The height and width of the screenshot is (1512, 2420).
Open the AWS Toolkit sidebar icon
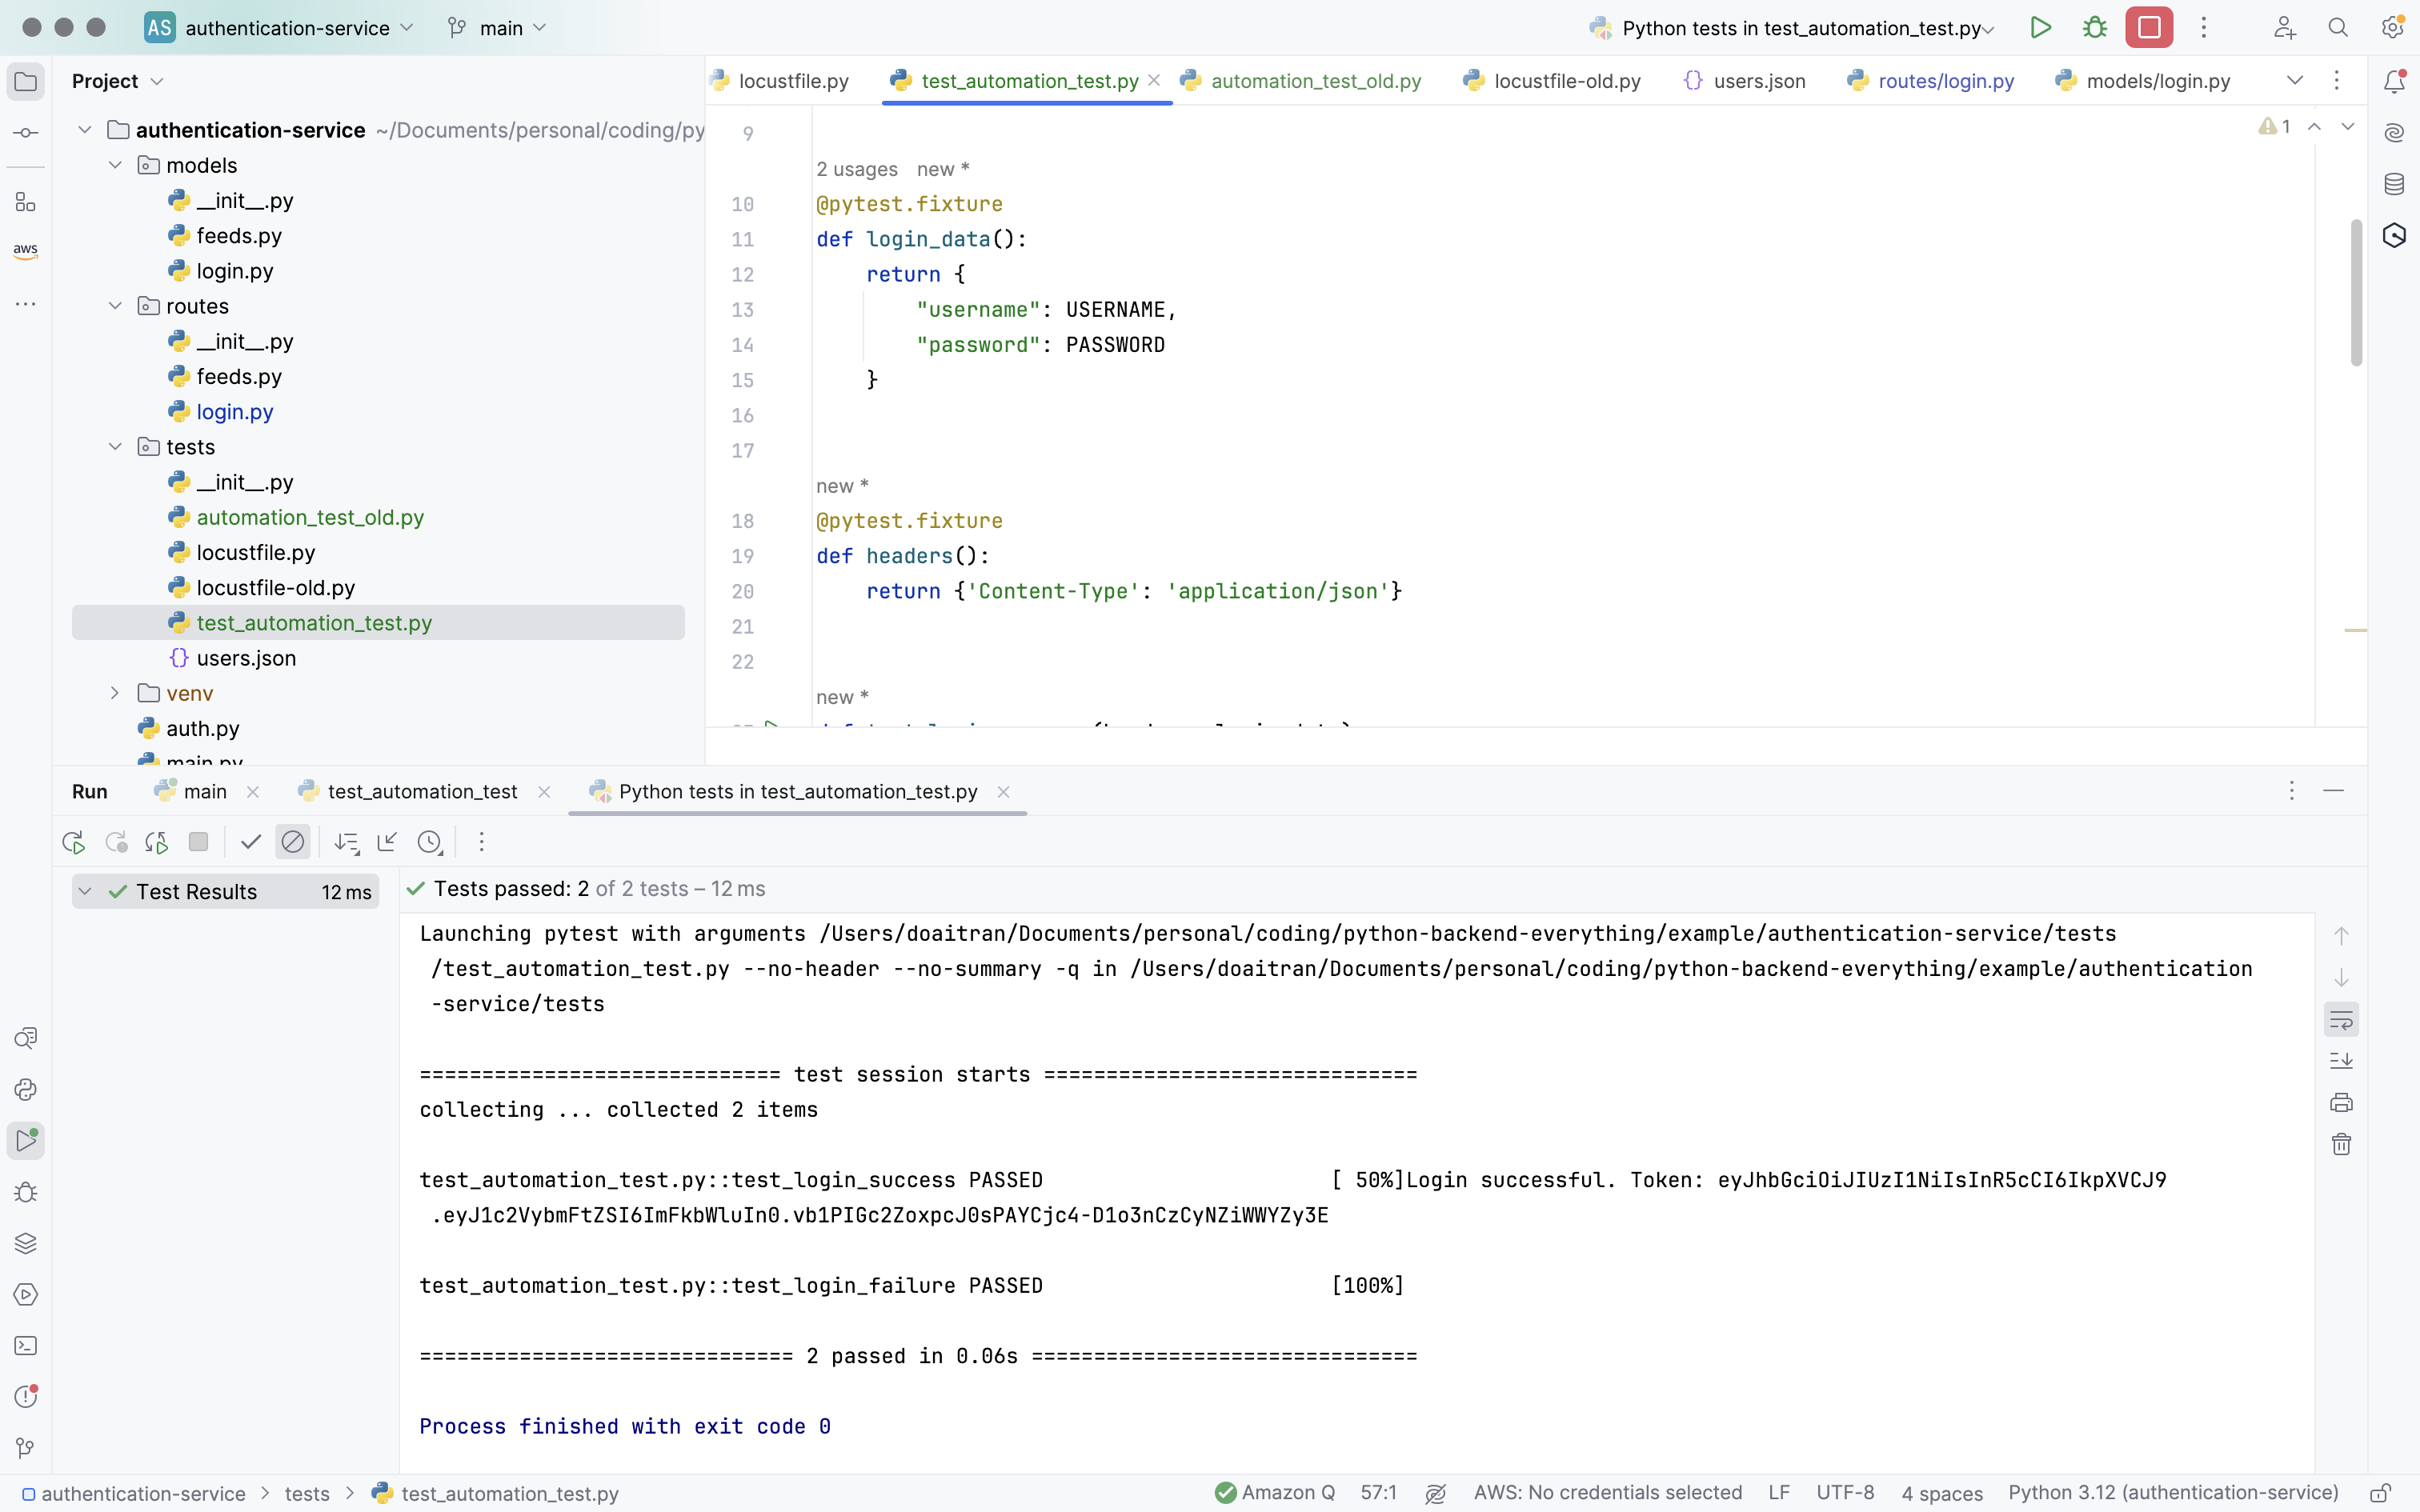[26, 251]
